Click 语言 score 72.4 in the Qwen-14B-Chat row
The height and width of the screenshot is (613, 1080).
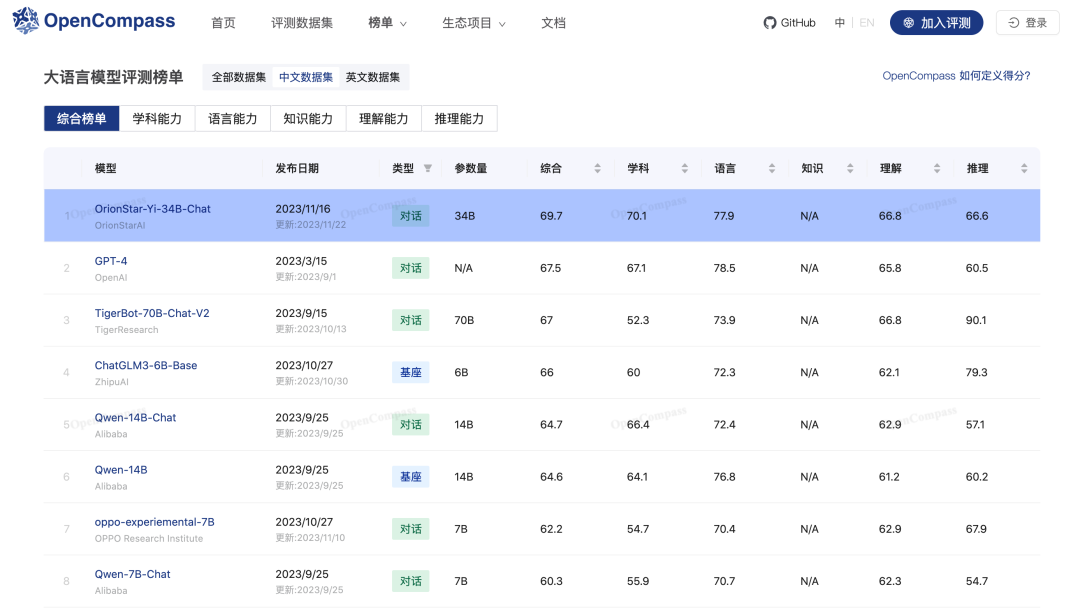725,424
